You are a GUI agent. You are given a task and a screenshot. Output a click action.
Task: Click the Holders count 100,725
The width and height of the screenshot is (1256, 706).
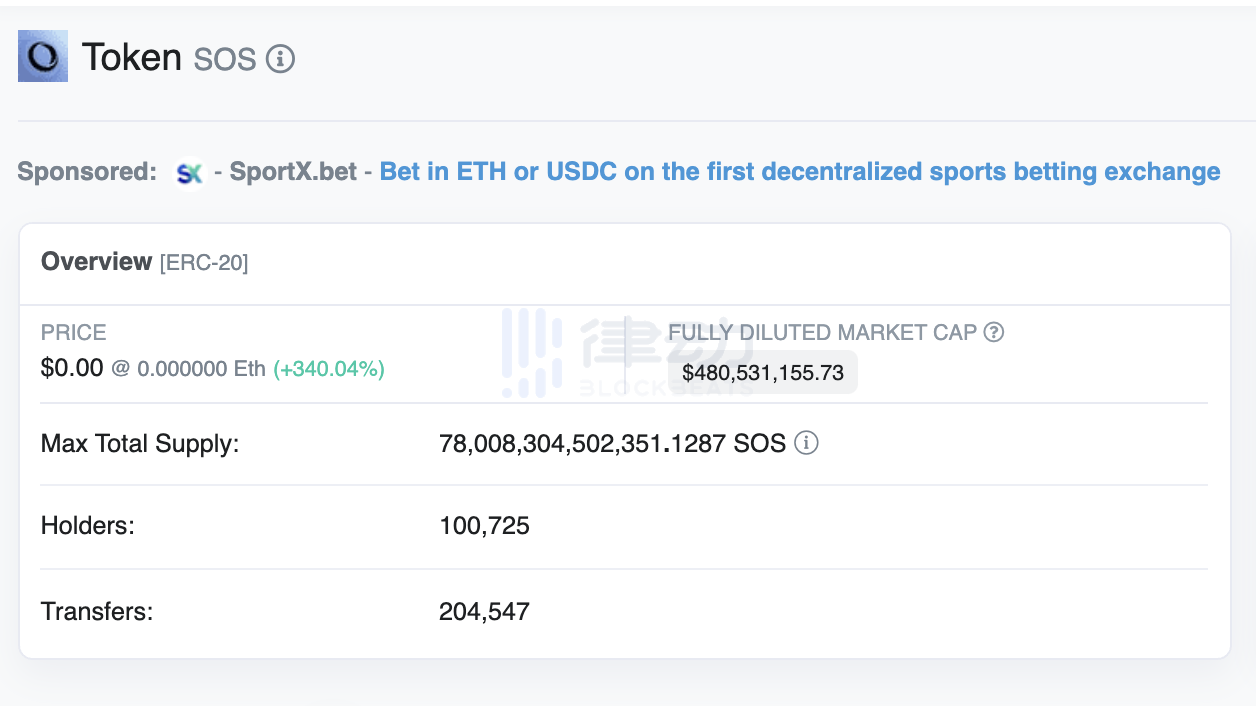click(484, 526)
